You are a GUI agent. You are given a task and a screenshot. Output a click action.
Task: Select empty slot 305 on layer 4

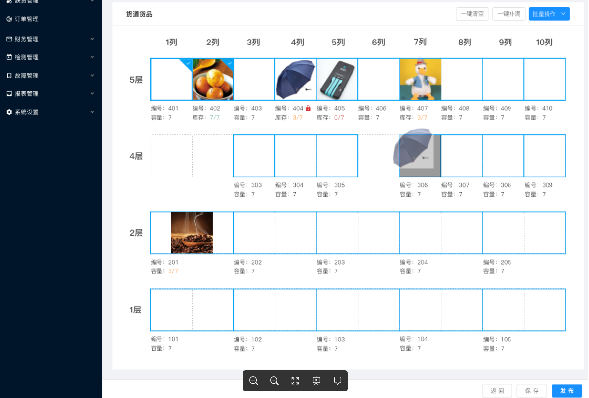coord(337,155)
